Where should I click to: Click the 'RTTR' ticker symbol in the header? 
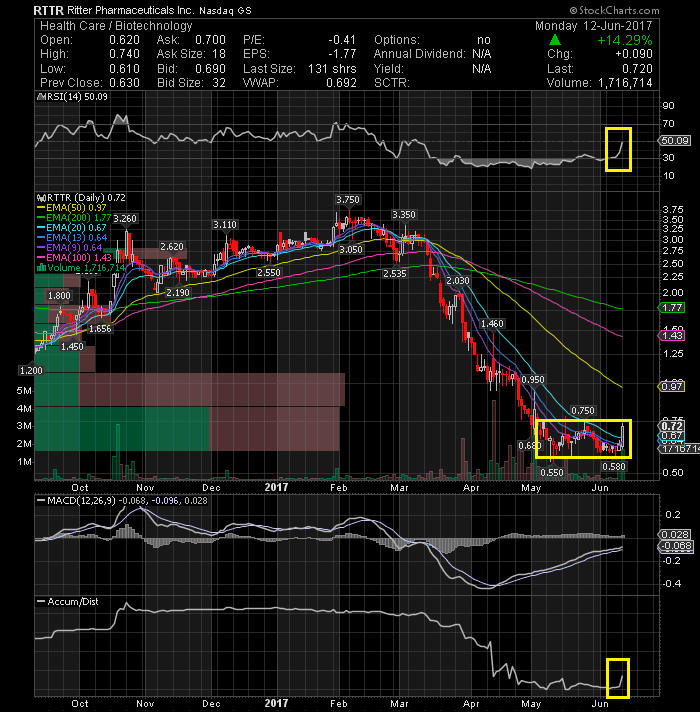coord(49,10)
